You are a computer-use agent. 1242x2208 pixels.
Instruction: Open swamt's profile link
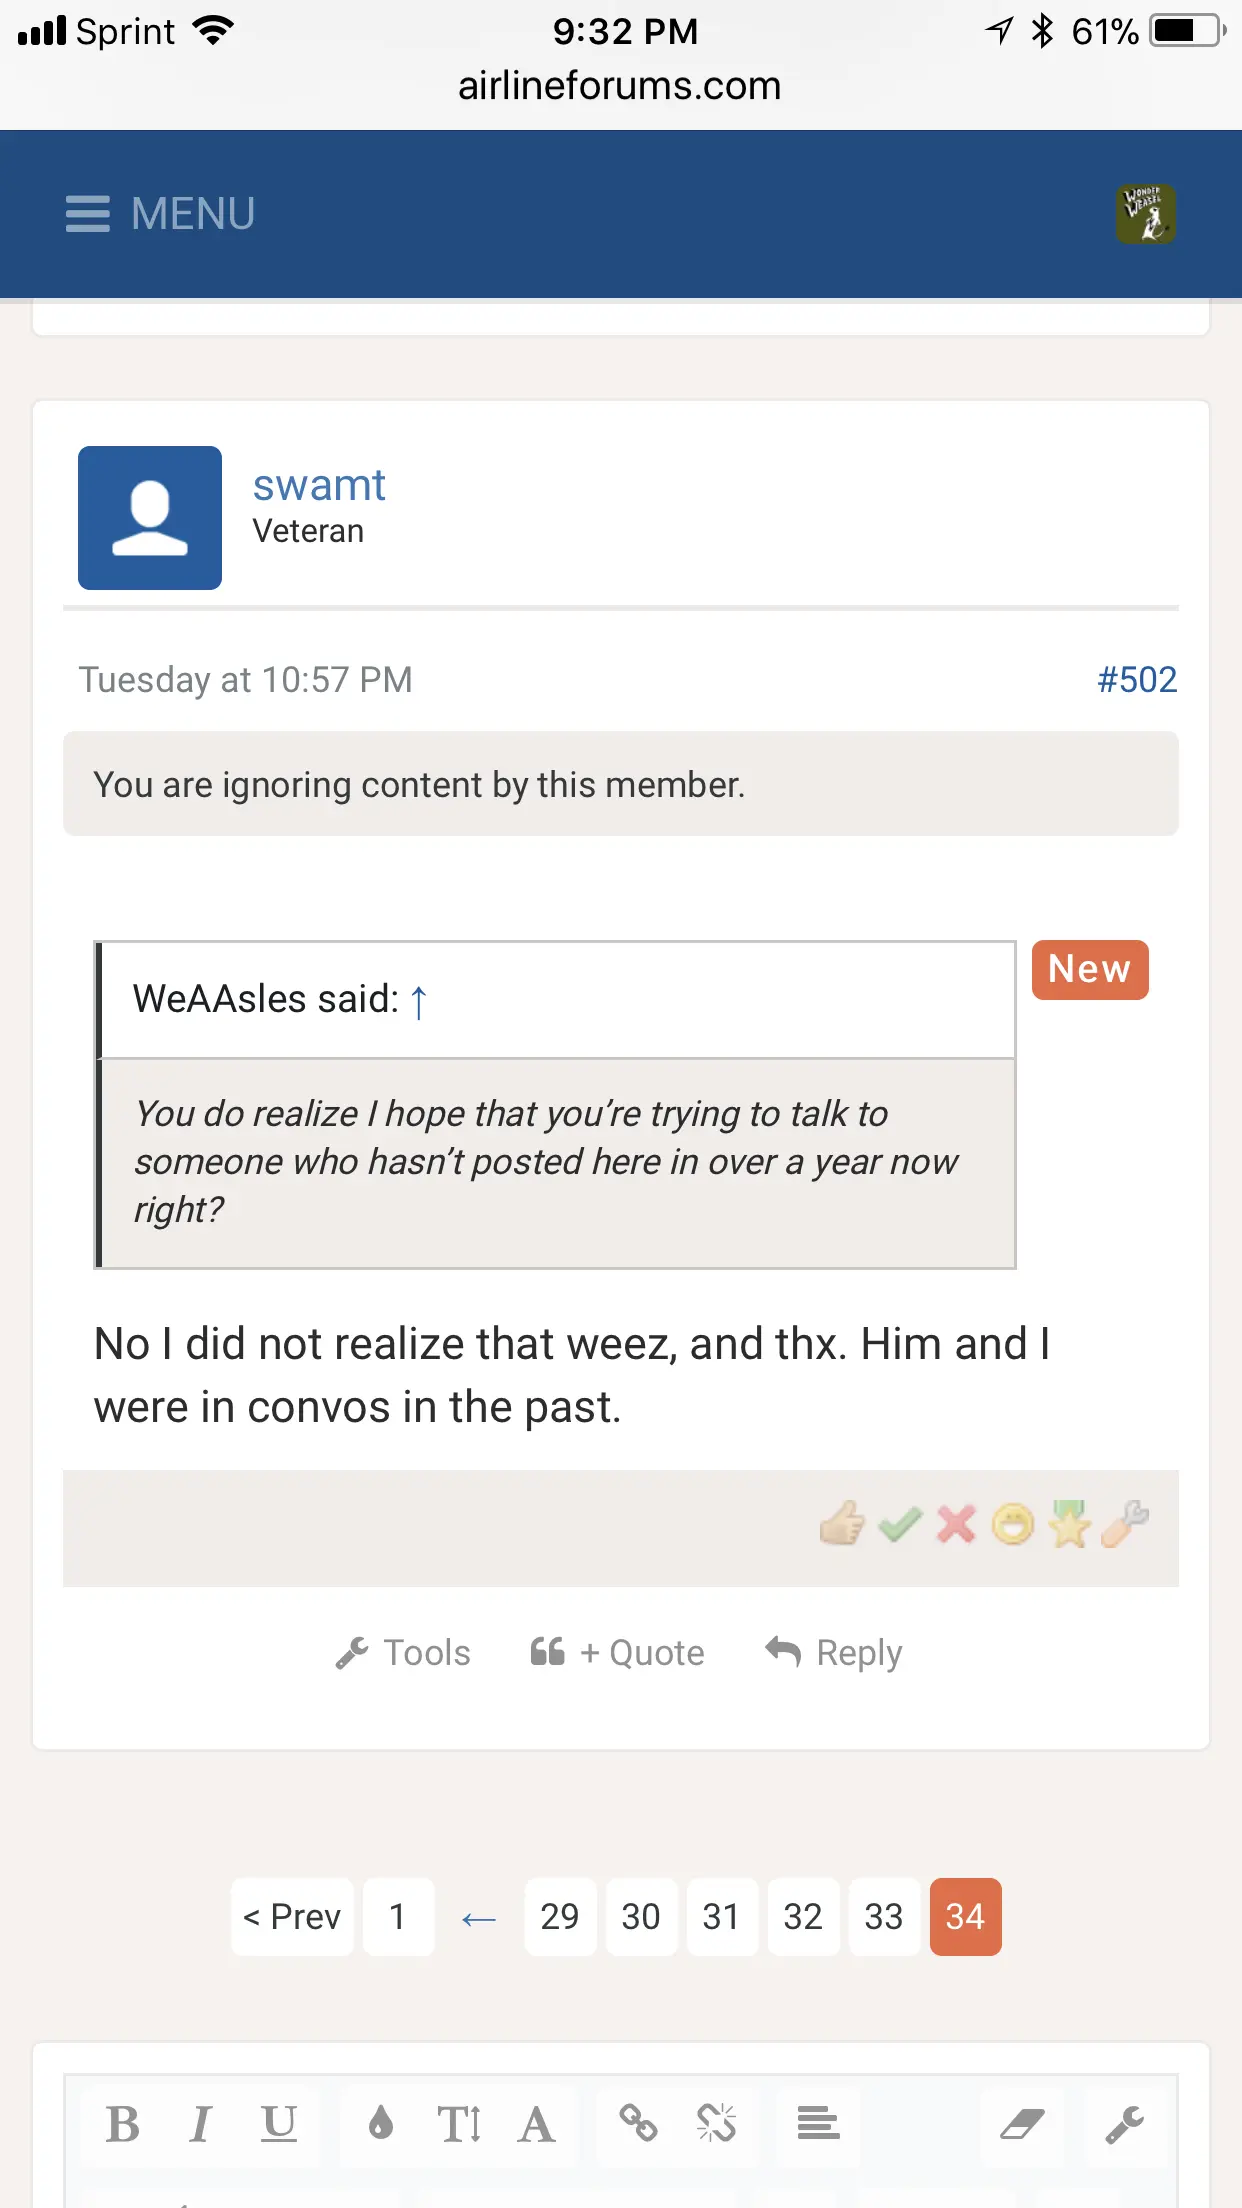pos(318,486)
